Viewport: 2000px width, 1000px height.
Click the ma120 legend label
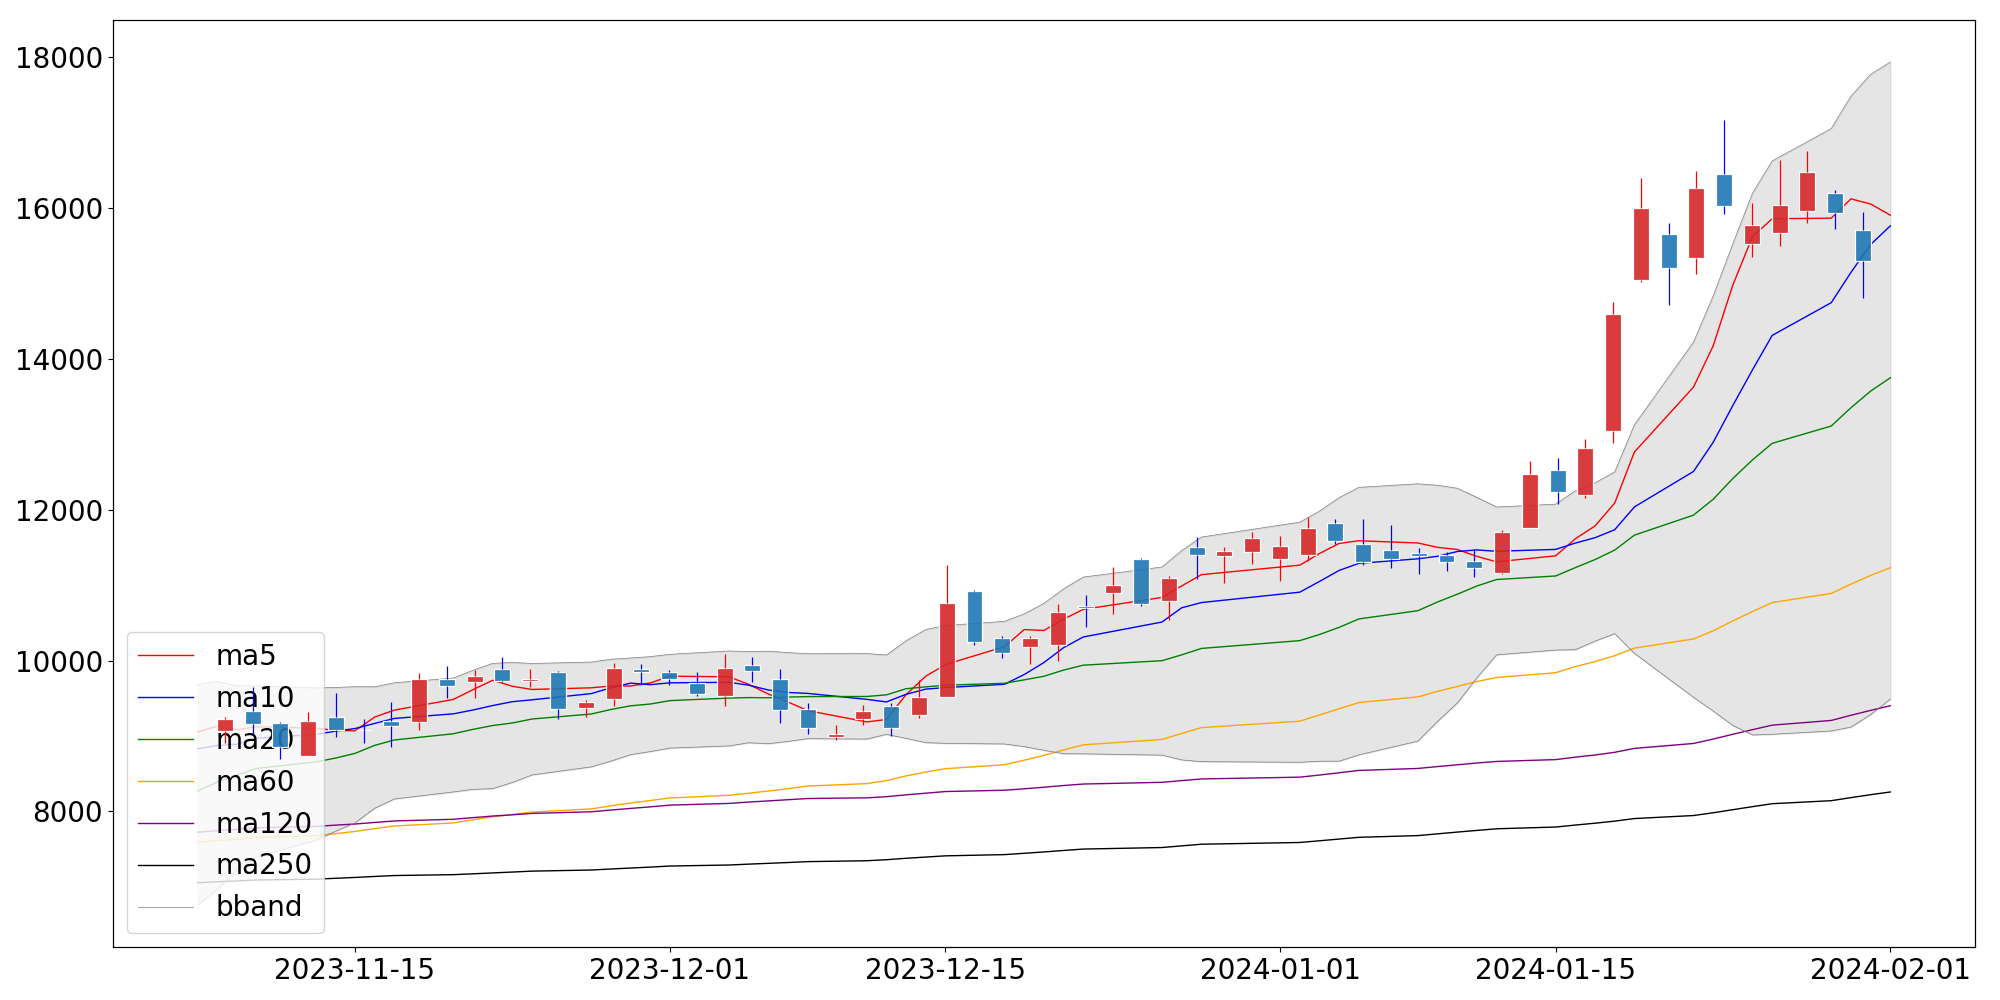click(x=264, y=823)
